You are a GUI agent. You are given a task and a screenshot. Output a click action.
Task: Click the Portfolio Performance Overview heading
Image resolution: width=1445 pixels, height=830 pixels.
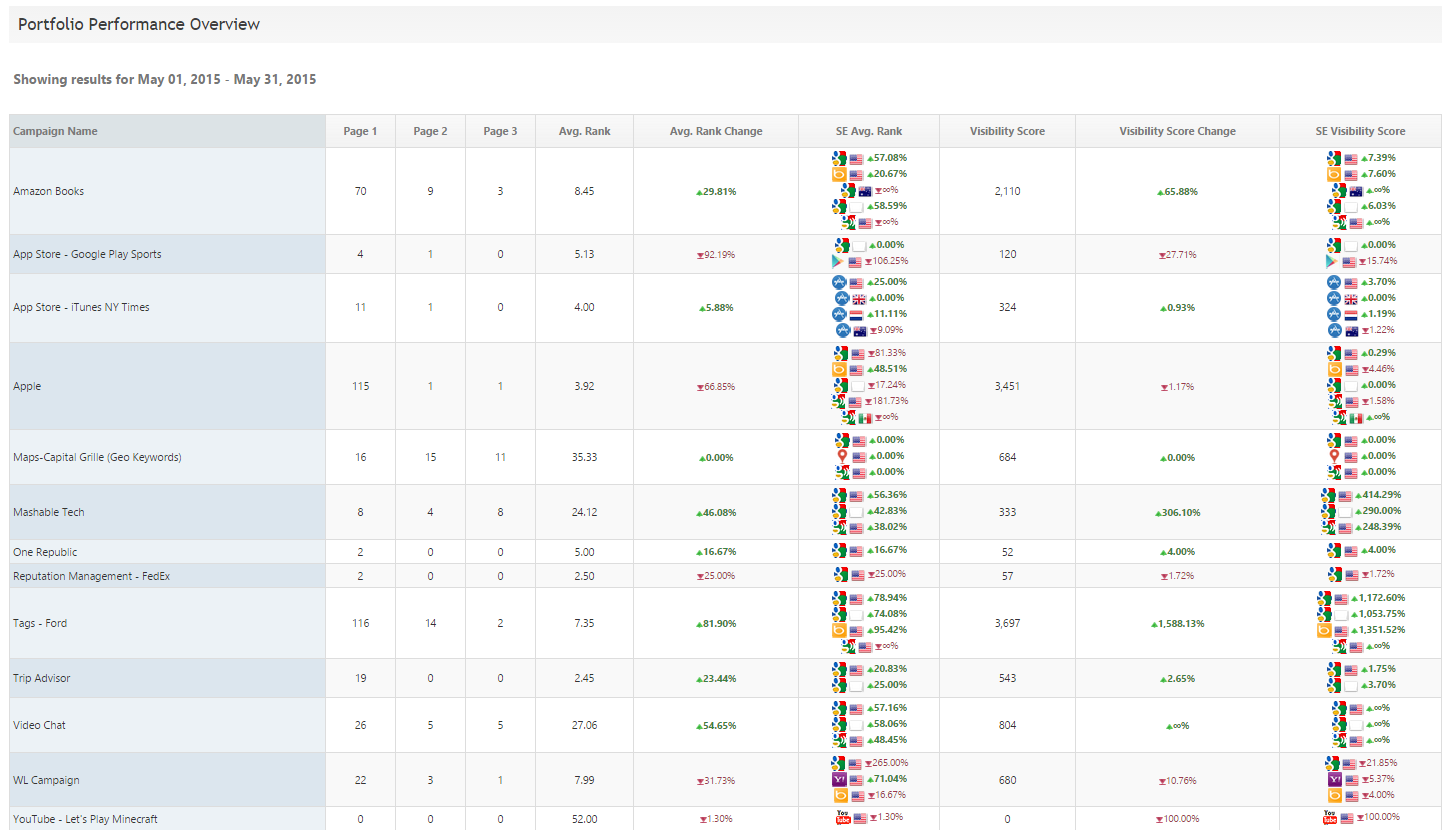(x=139, y=24)
